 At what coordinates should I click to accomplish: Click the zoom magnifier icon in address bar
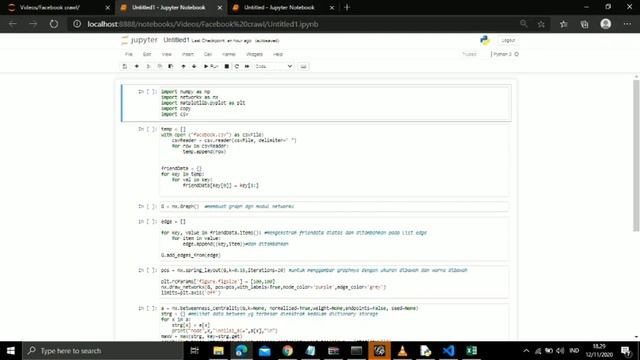coord(524,24)
